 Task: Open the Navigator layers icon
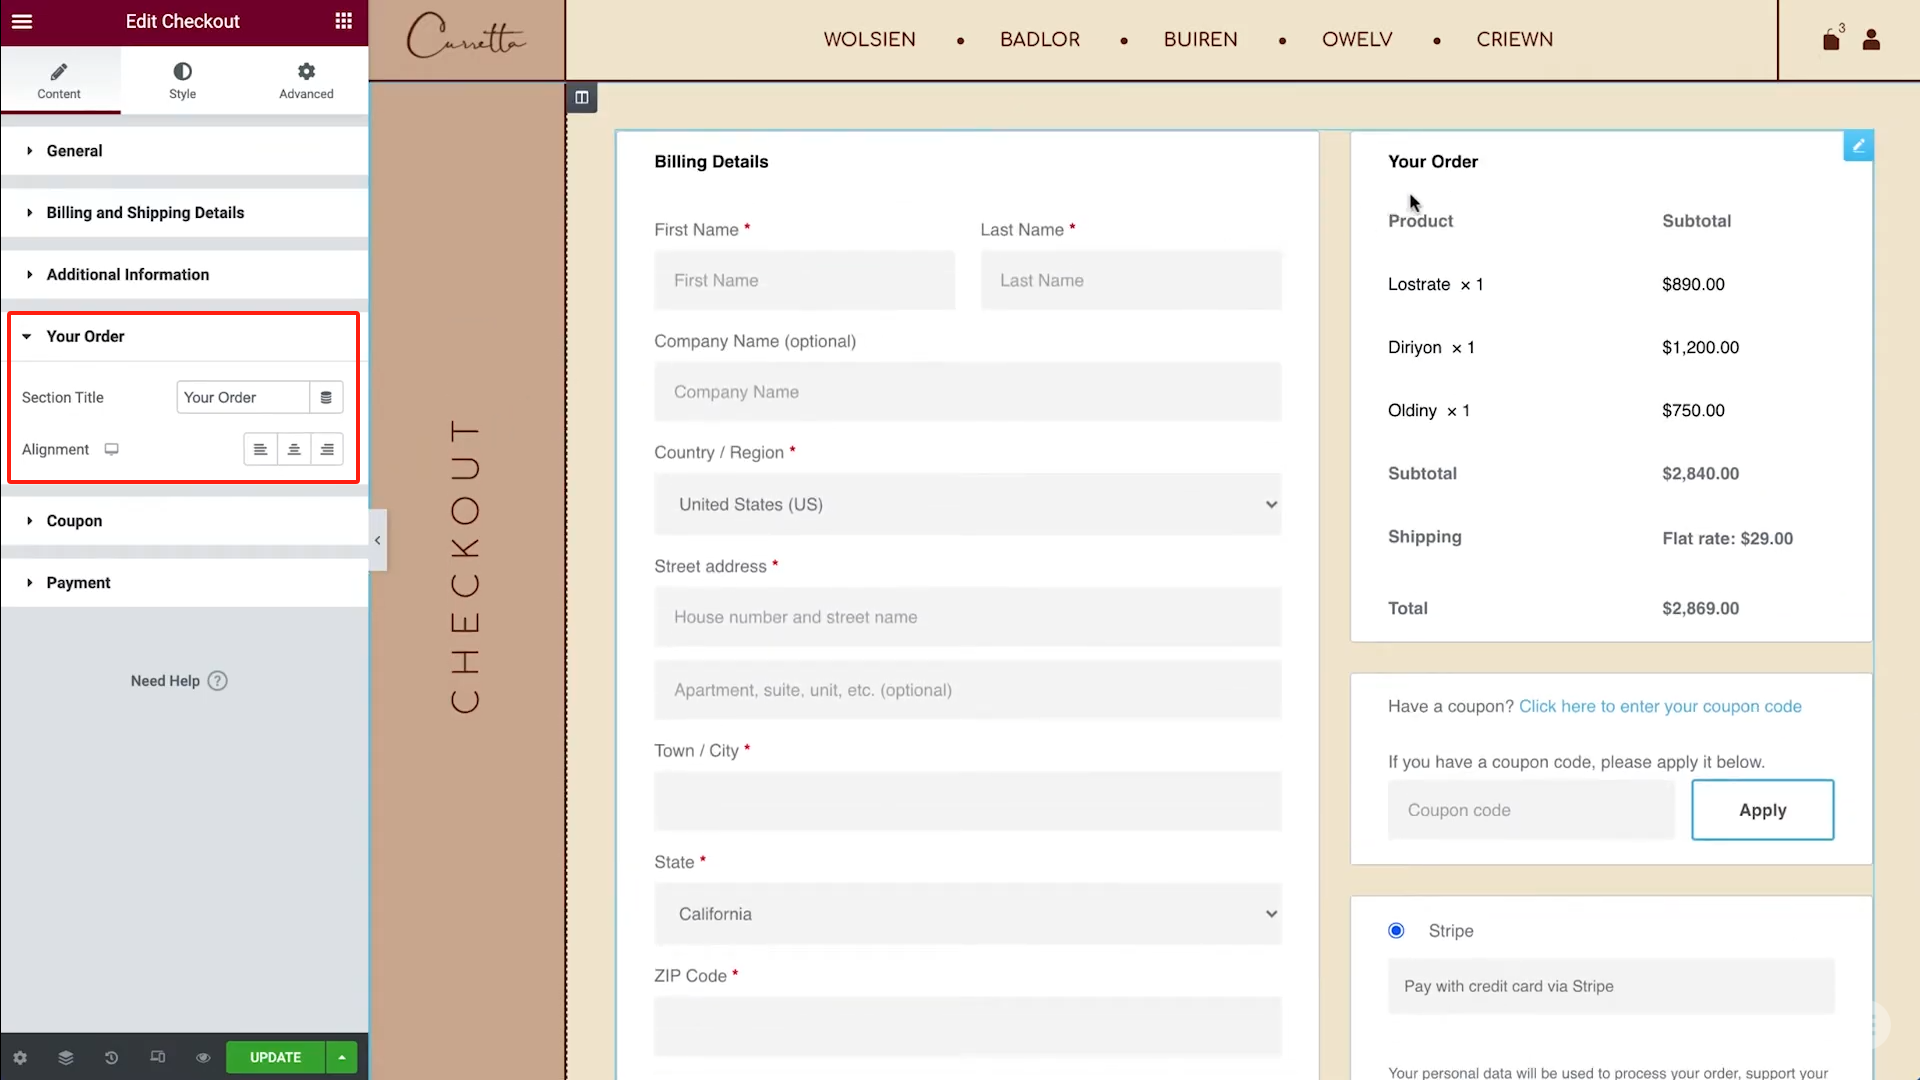pos(66,1057)
